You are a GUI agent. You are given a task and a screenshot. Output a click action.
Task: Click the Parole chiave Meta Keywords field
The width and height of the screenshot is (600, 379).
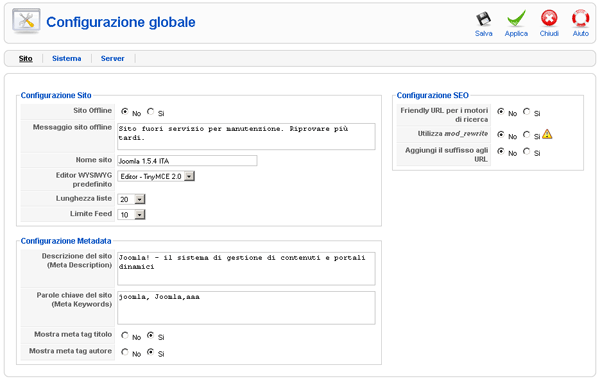(x=246, y=308)
